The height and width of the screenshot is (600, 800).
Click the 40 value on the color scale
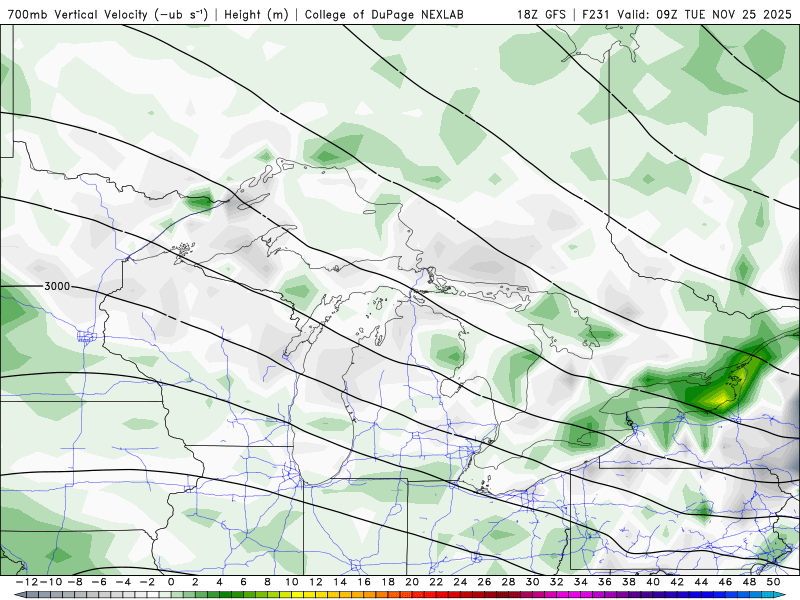[653, 582]
